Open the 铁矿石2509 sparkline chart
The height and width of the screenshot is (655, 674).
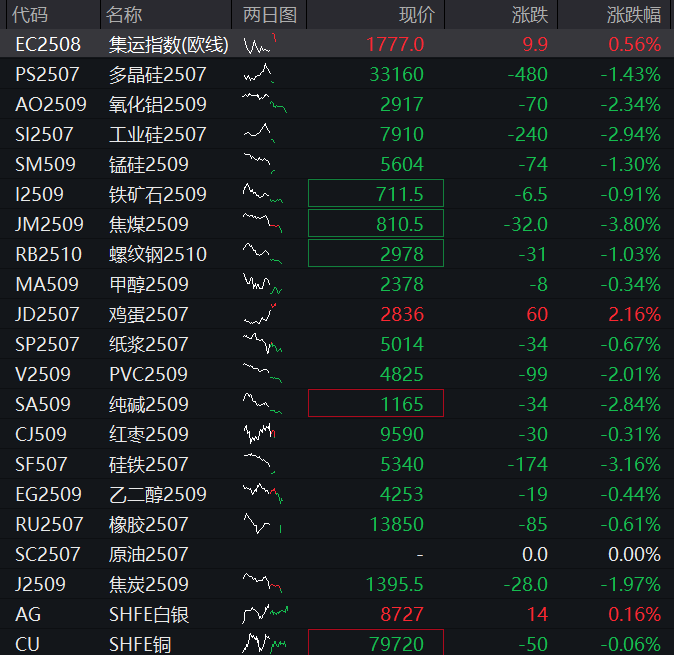tap(263, 193)
